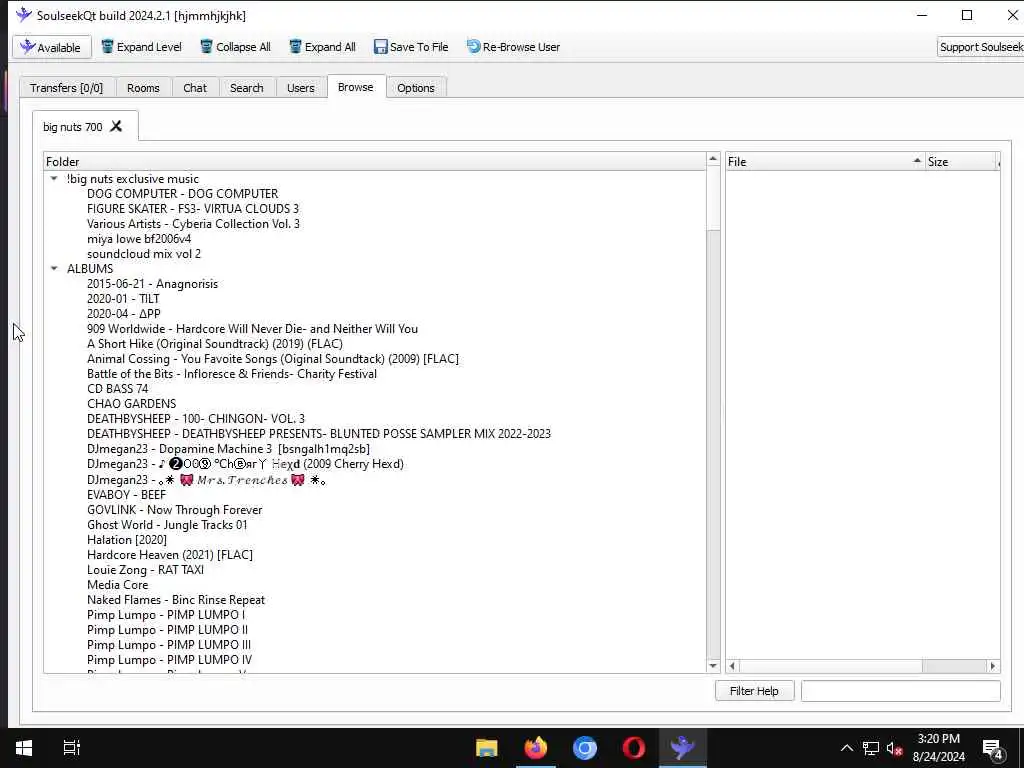Select DEATHBYSHEEP PRESENTS- BLUNTED POSSE SAMPLER MIX folder
Viewport: 1024px width, 768px height.
tap(319, 434)
